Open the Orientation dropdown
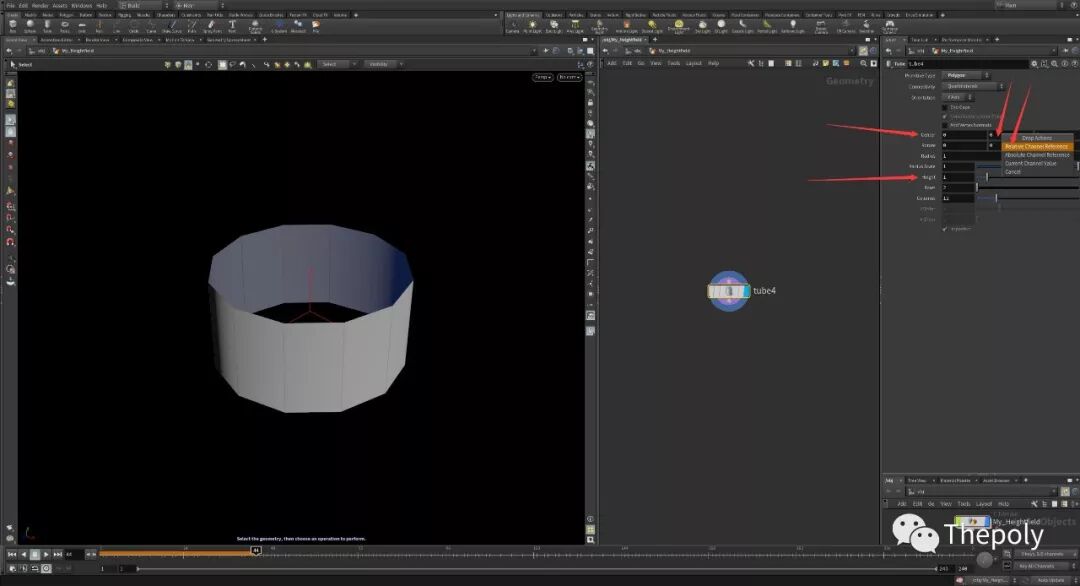The height and width of the screenshot is (586, 1080). (x=957, y=97)
